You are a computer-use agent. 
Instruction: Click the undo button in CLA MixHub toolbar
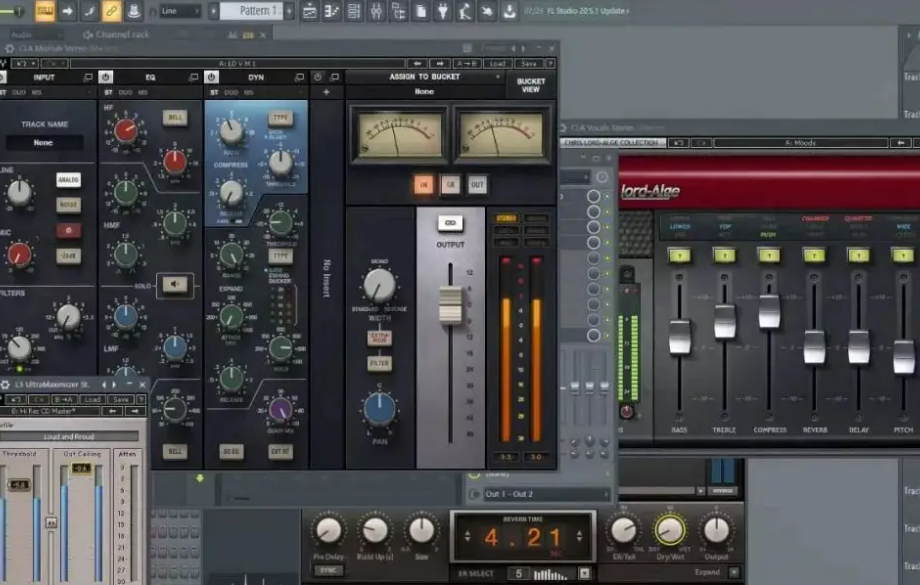25,63
